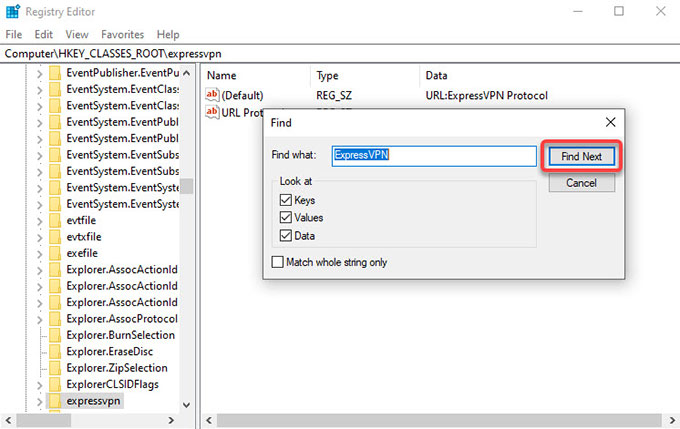Click the folder icon beside evtfile
680x429 pixels.
(x=55, y=220)
